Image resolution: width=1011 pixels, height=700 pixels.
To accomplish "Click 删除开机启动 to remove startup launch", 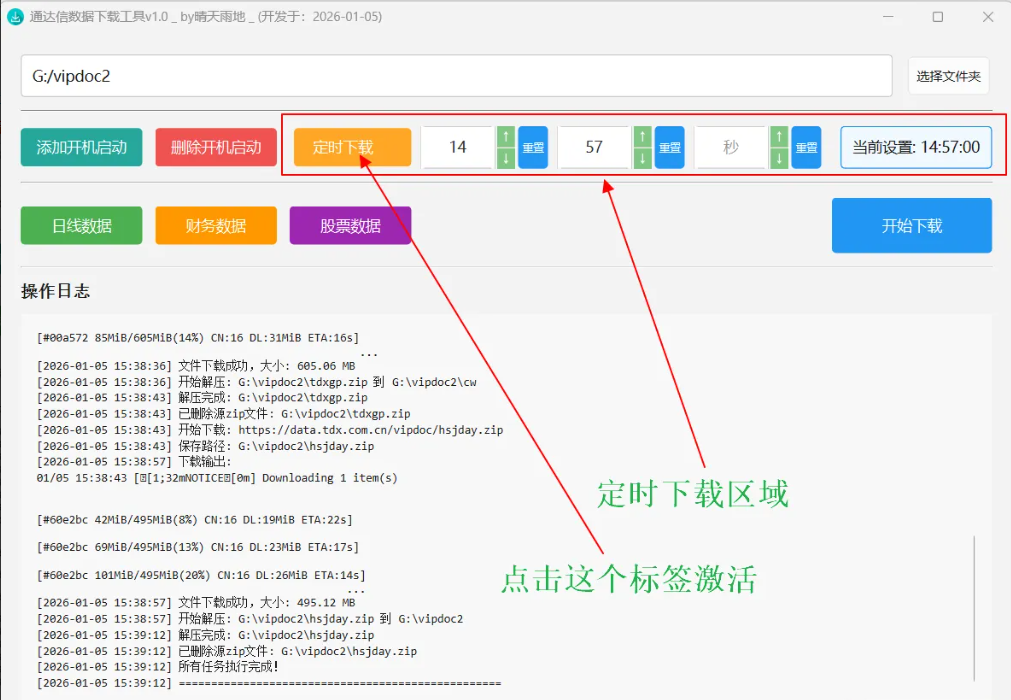I will [x=216, y=146].
